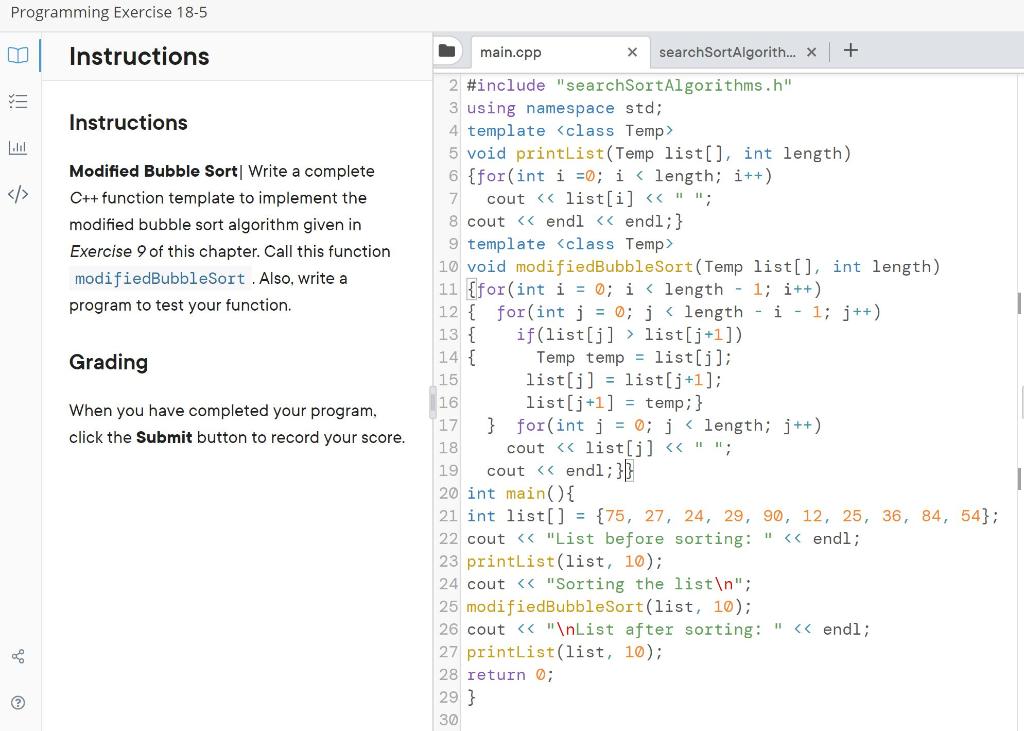Click 'return 0;' on line 28
Image resolution: width=1024 pixels, height=731 pixels.
coord(510,675)
